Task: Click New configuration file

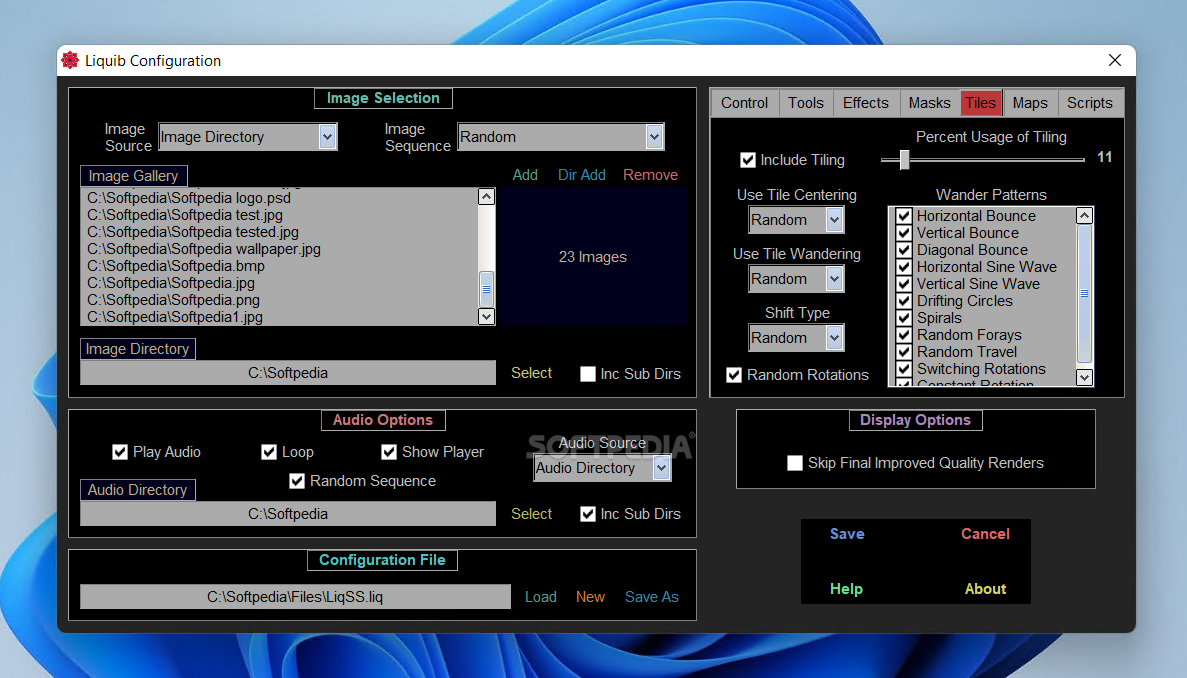Action: click(590, 597)
